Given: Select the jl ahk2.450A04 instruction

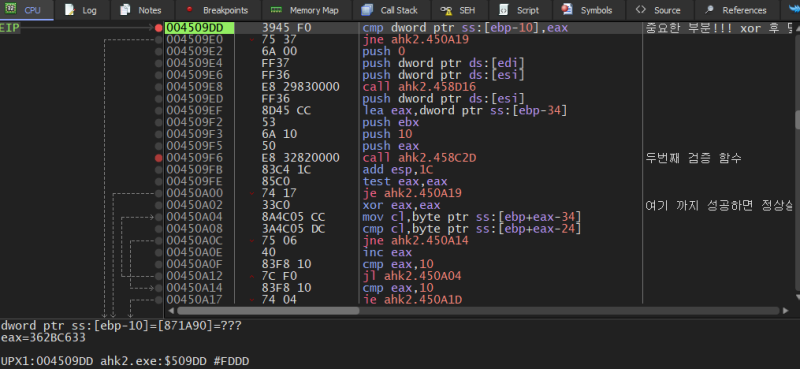Looking at the screenshot, I should [412, 276].
